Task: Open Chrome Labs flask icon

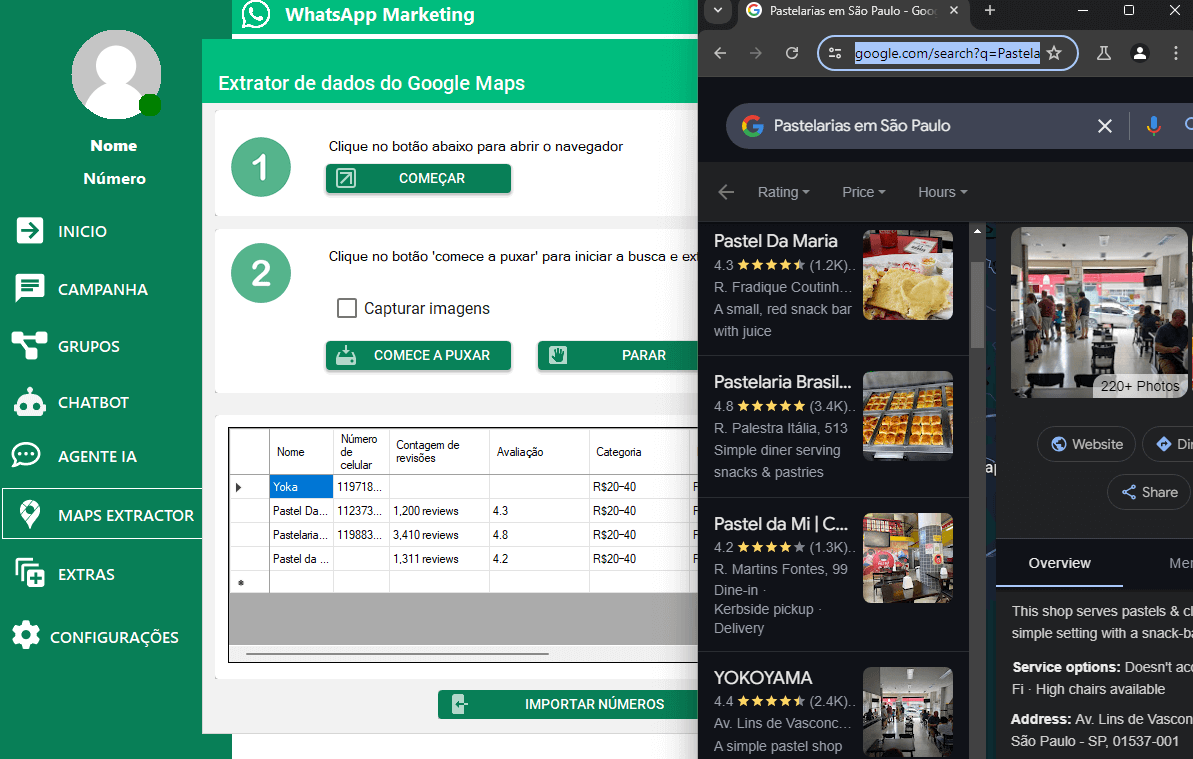Action: tap(1103, 53)
